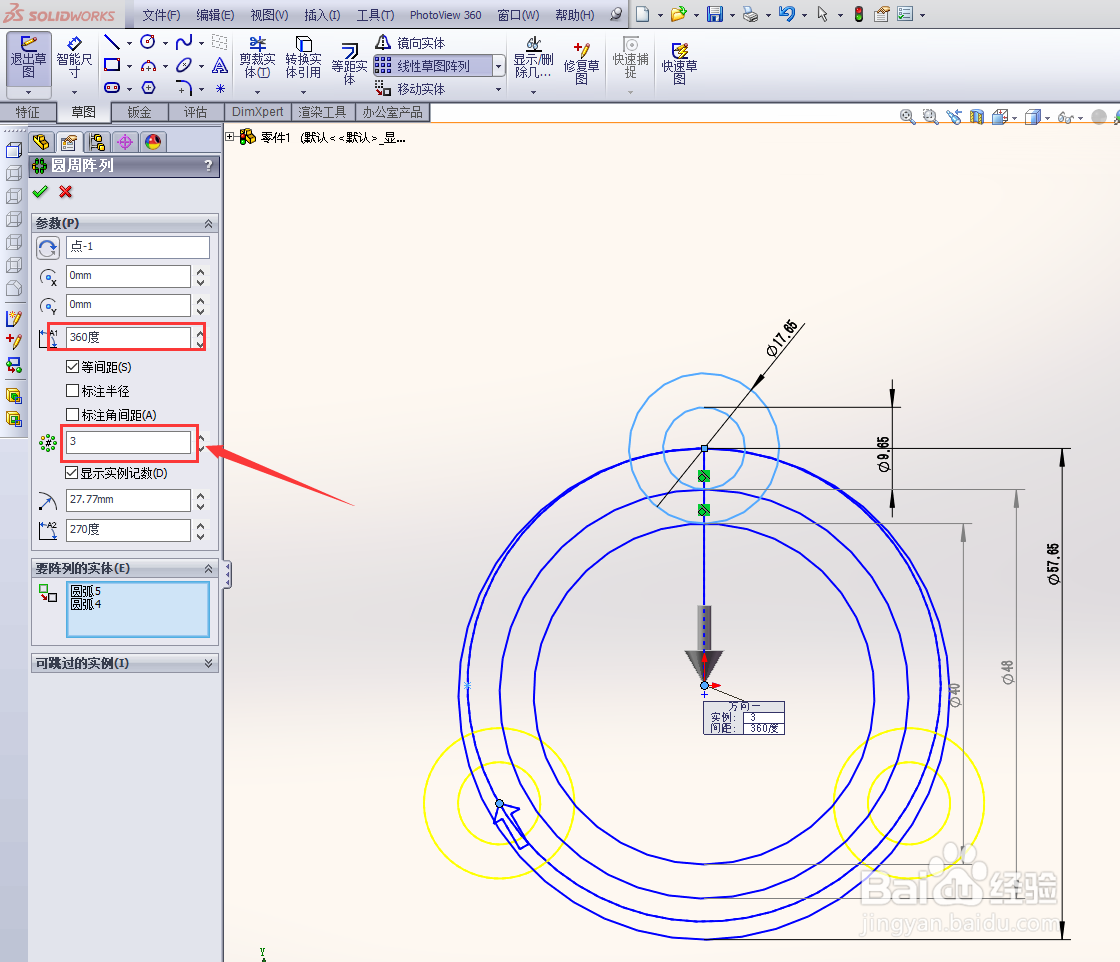The width and height of the screenshot is (1120, 962).
Task: Select 圆弧5 in entities list
Action: (86, 591)
